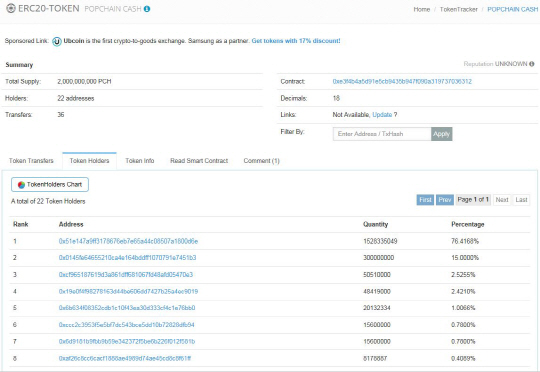Open the Read Smart Contract tab
This screenshot has width=540, height=372.
pyautogui.click(x=199, y=161)
